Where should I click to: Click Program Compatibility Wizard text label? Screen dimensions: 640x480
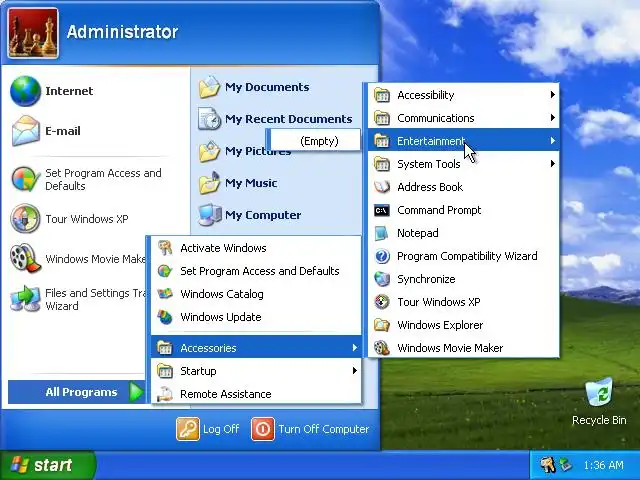[x=467, y=256]
